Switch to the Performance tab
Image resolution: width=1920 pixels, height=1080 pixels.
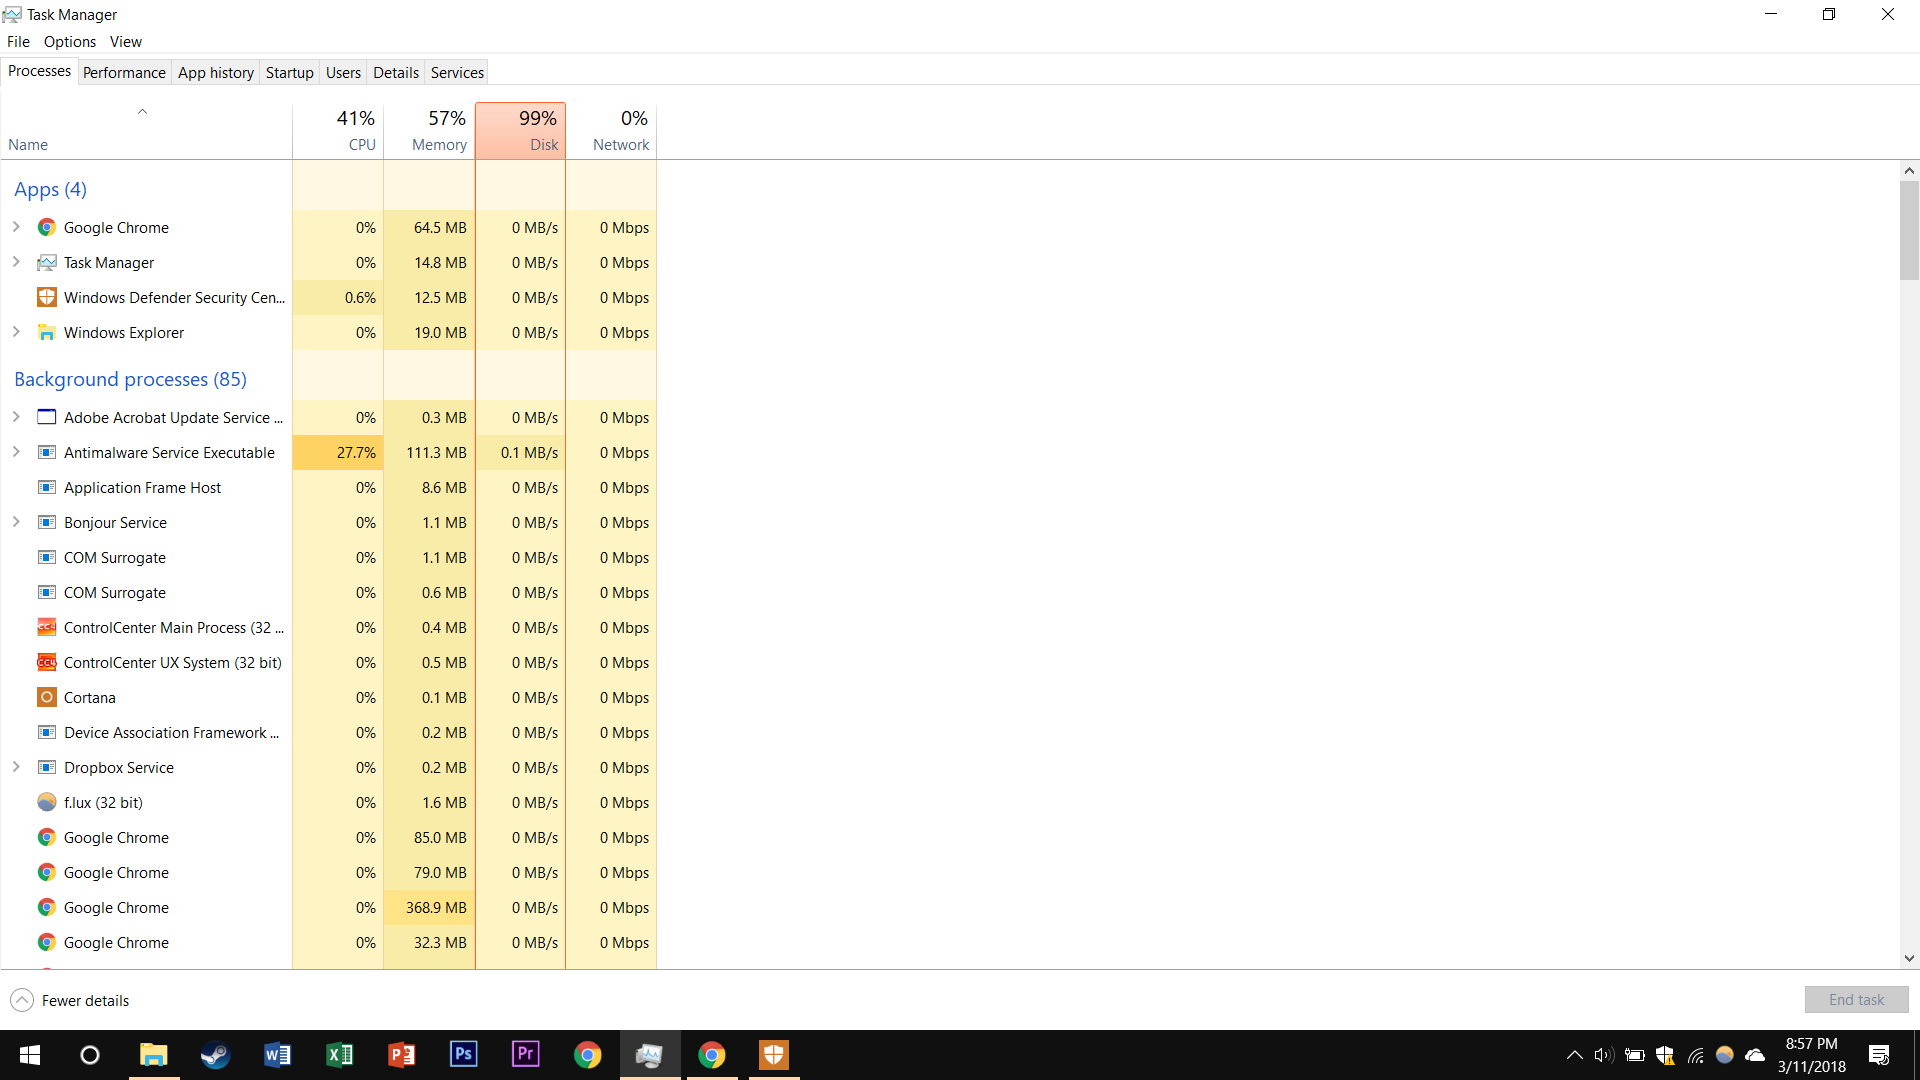point(124,73)
